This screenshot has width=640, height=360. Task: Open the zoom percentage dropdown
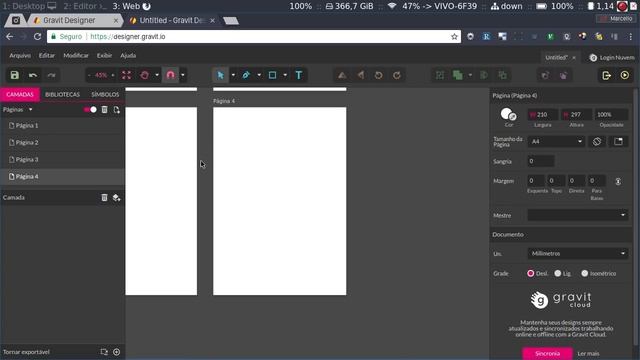[x=101, y=75]
